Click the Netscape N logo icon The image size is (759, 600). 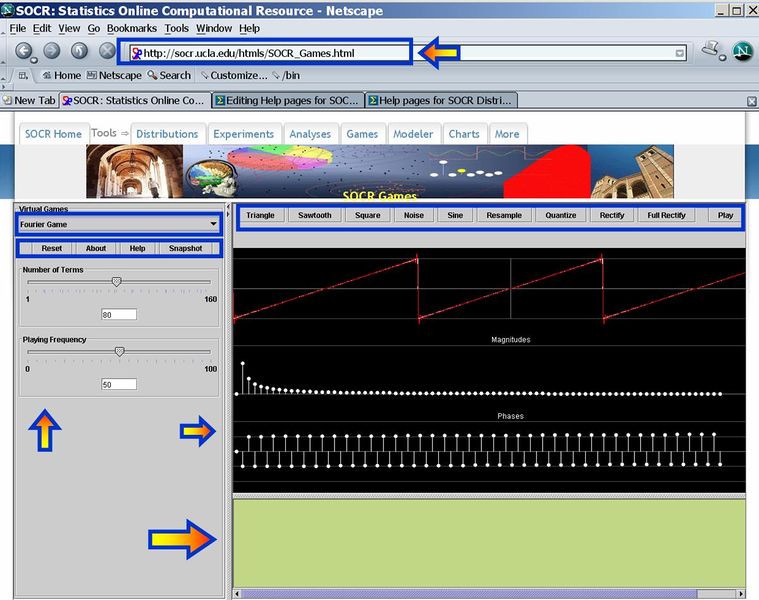(742, 51)
